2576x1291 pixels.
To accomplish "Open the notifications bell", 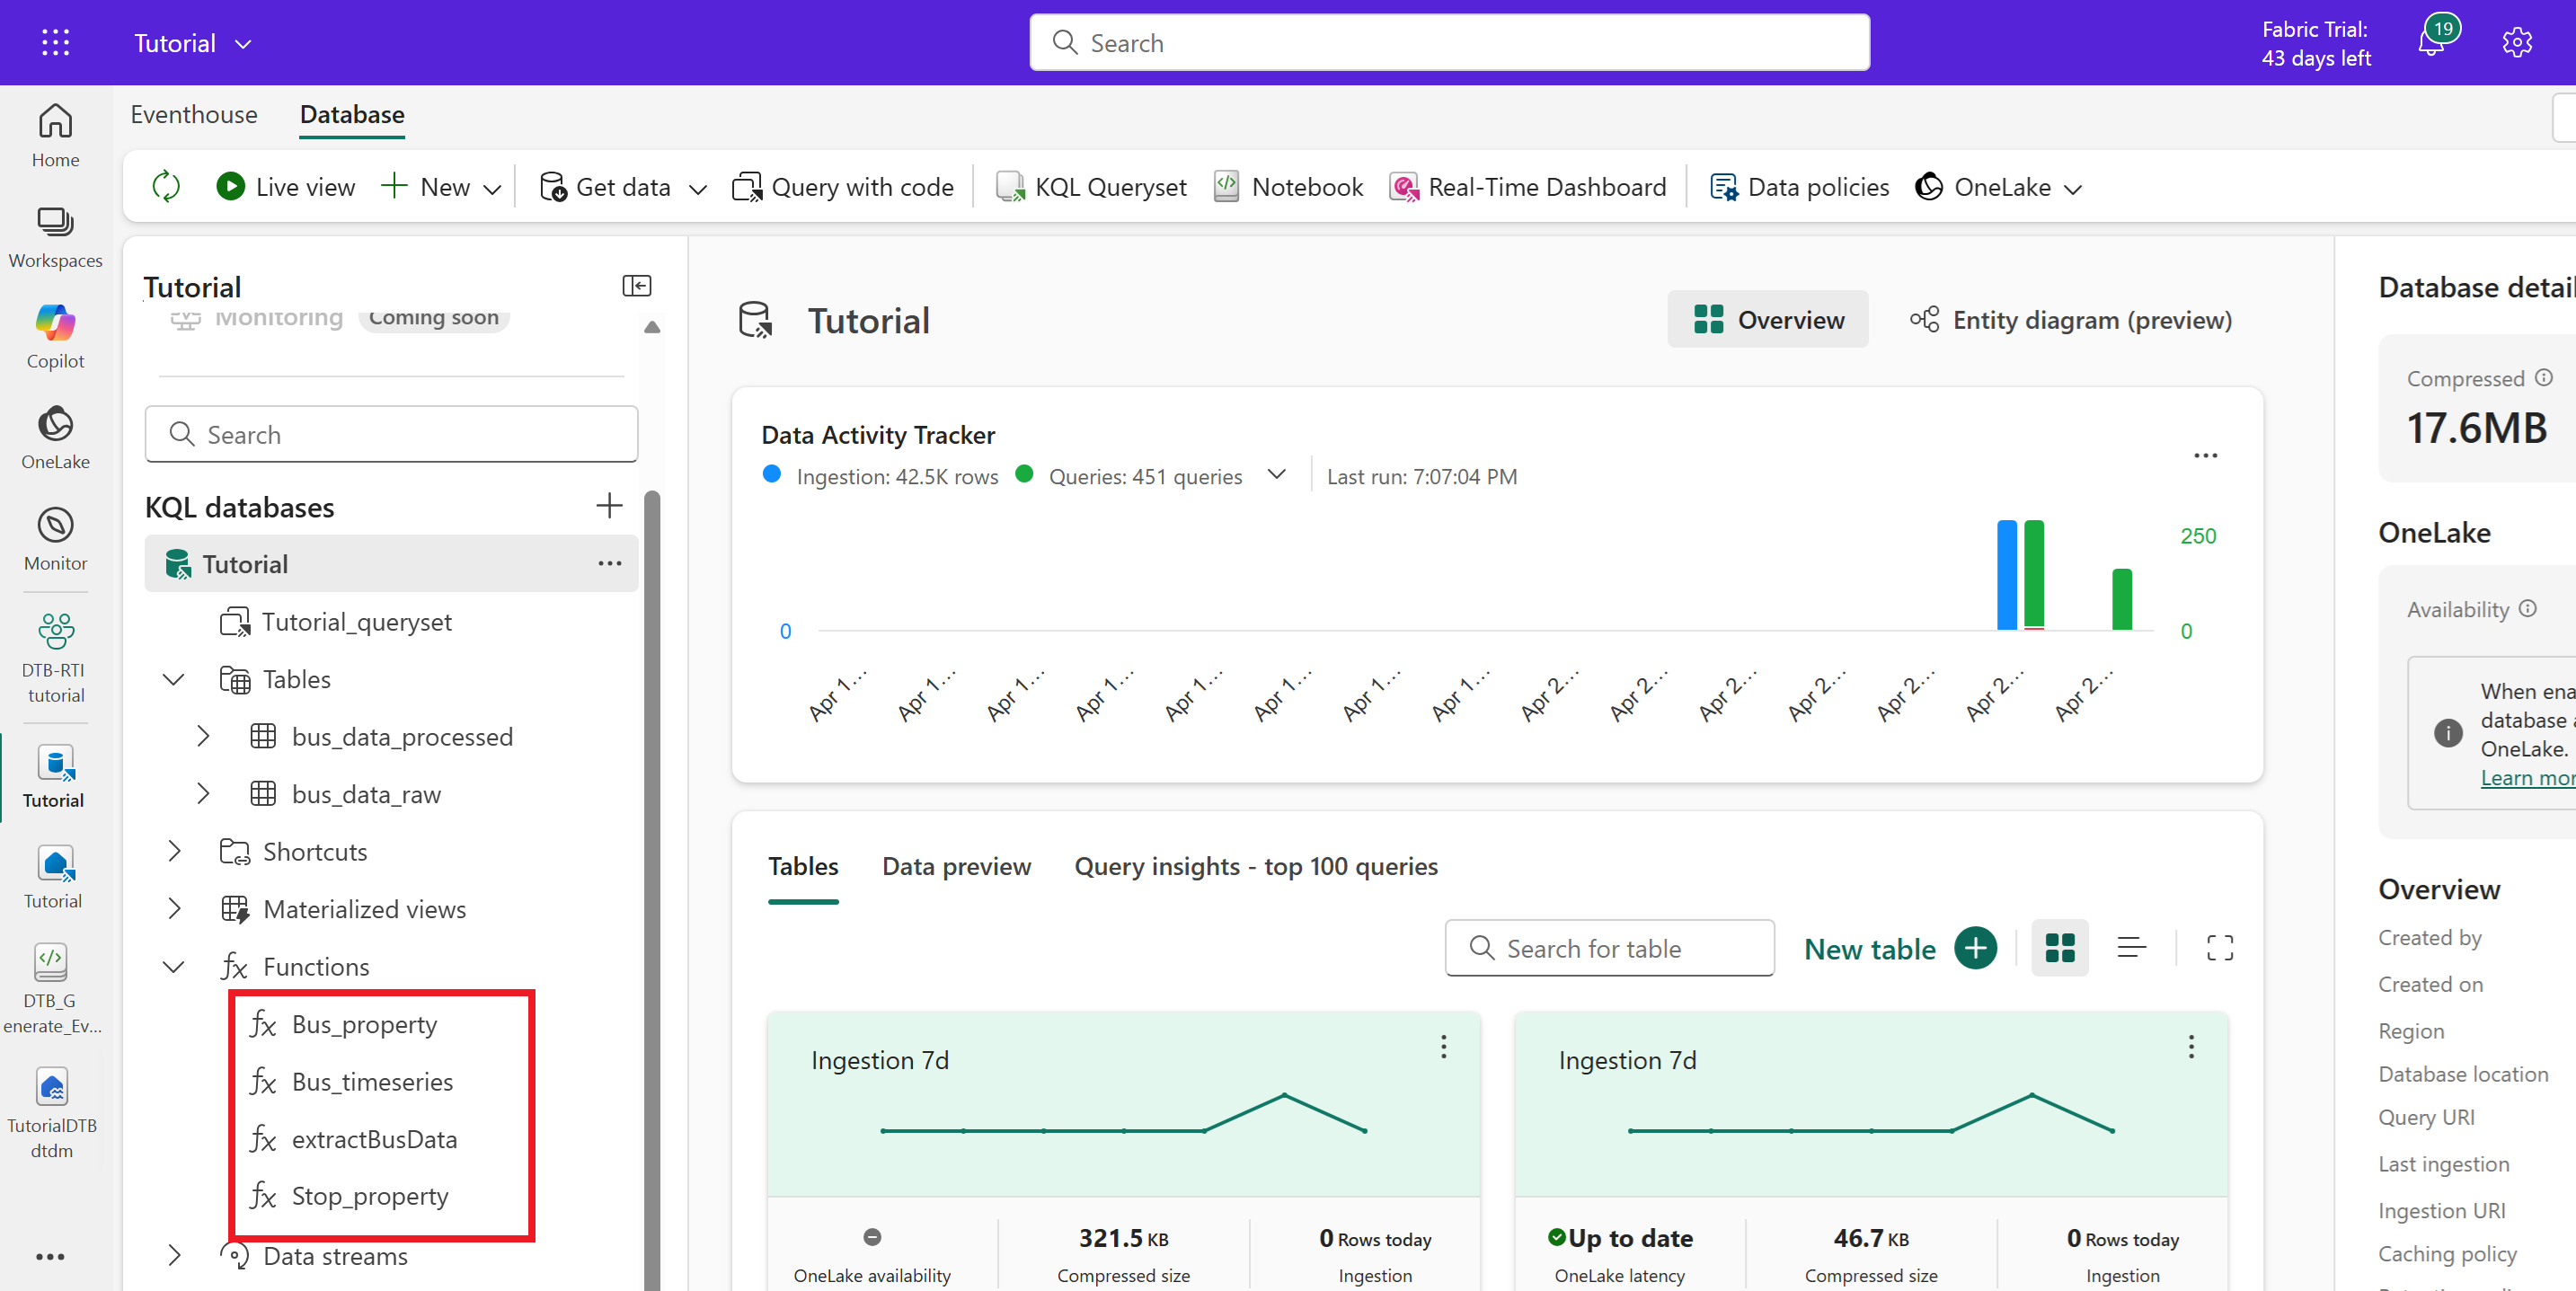I will click(2431, 43).
